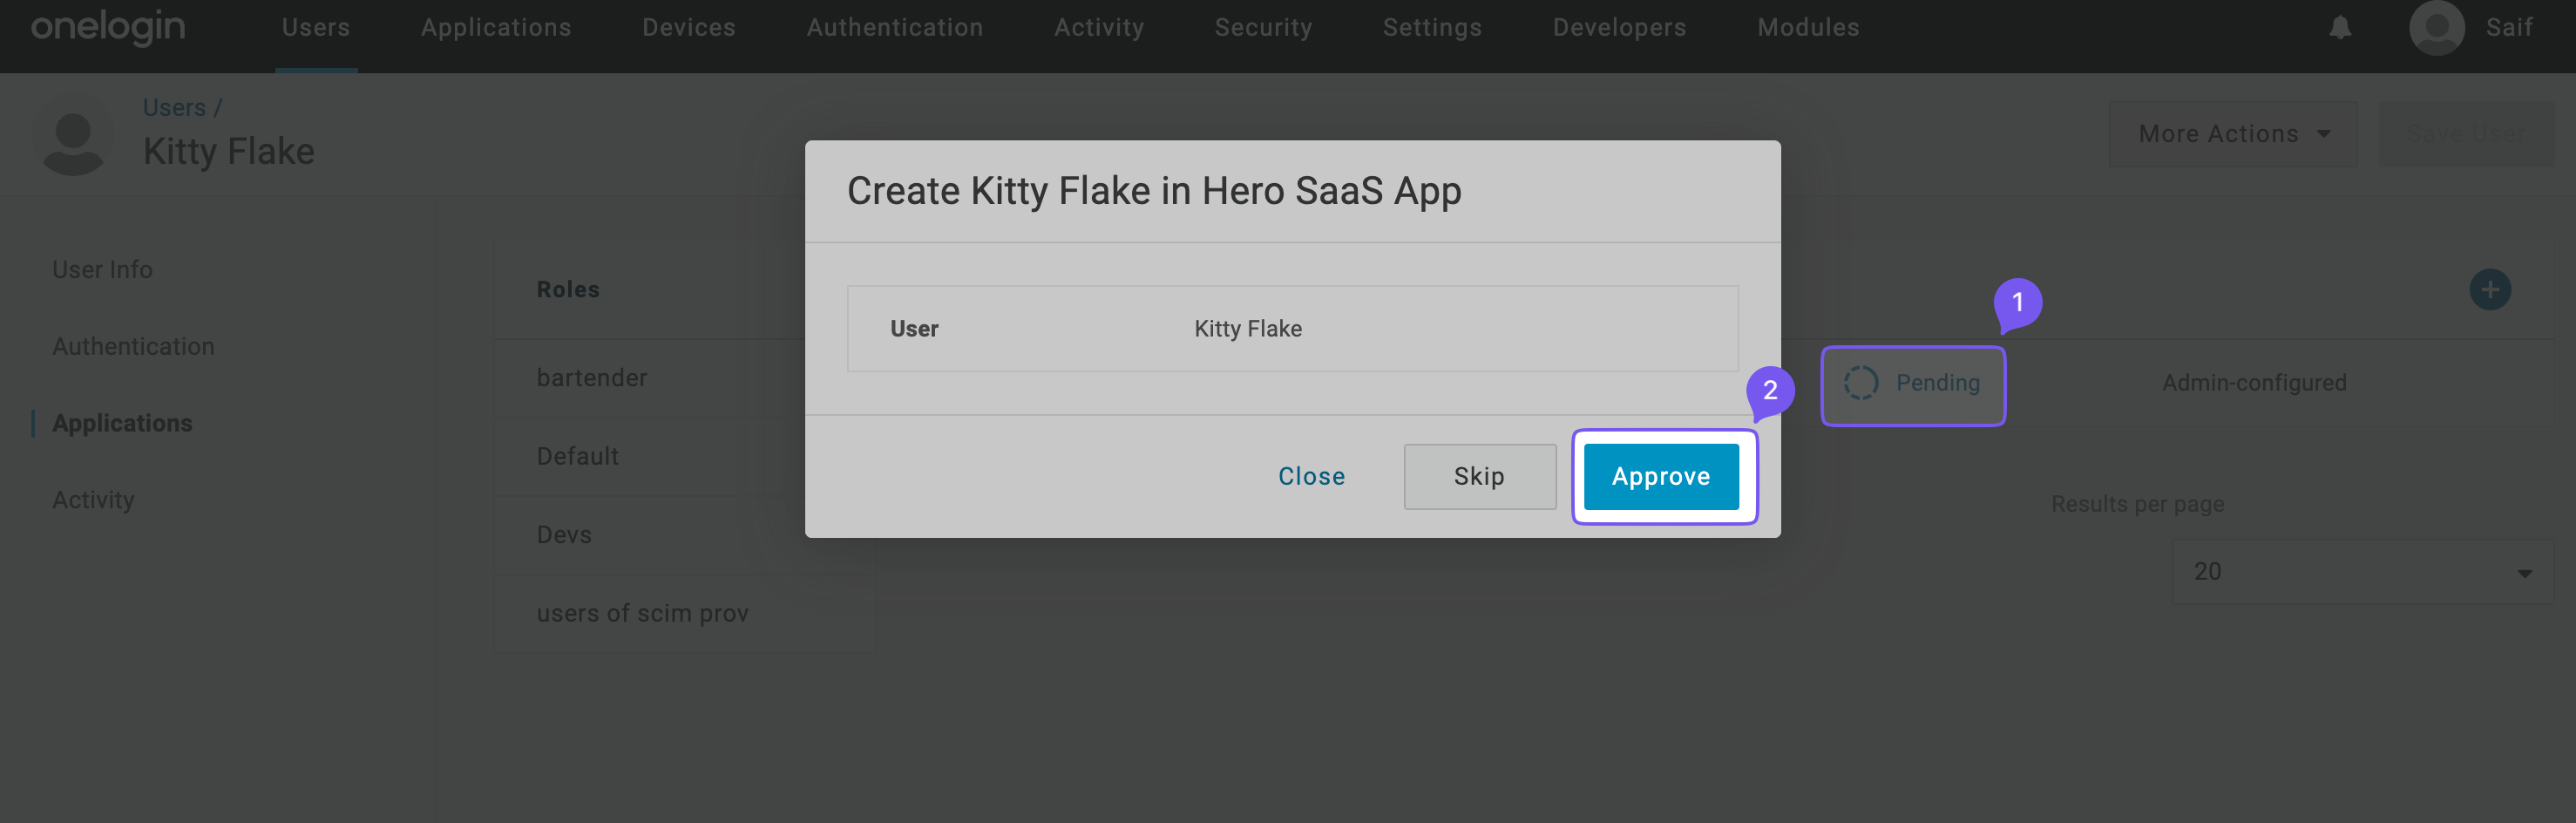The image size is (2576, 823).
Task: Approve creating Kitty Flake in Hero SaaS App
Action: tap(1662, 476)
